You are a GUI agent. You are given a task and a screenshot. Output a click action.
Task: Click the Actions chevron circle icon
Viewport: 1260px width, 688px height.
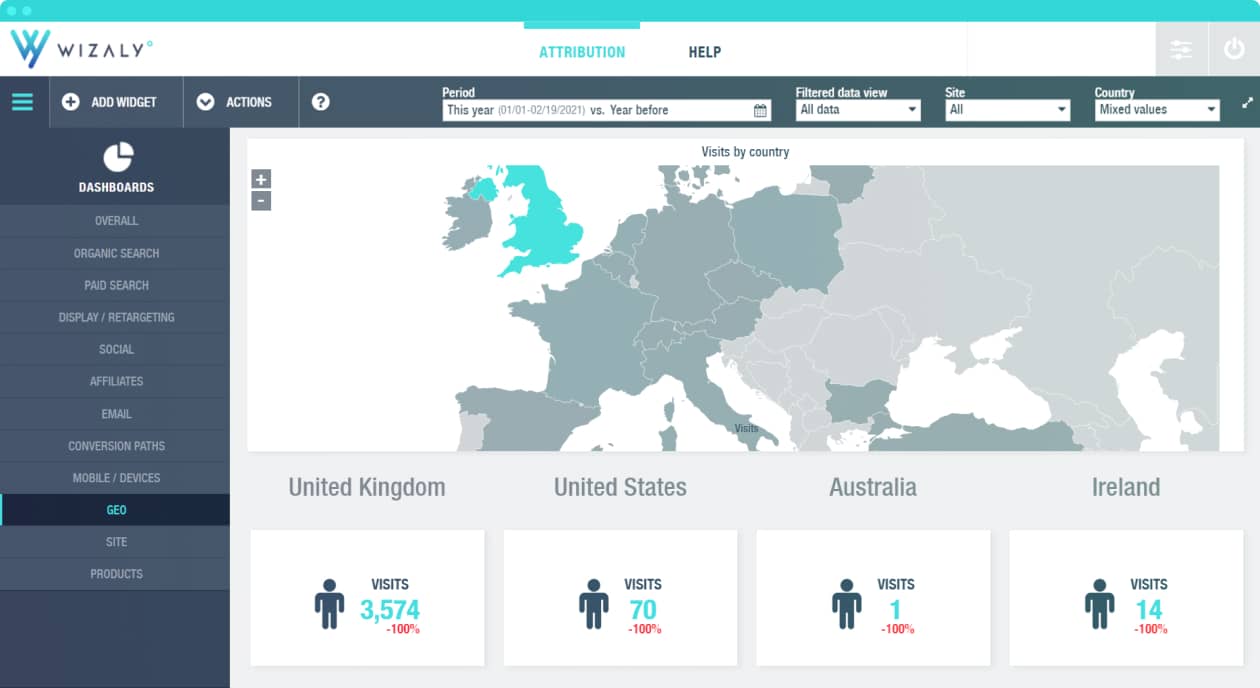[206, 102]
